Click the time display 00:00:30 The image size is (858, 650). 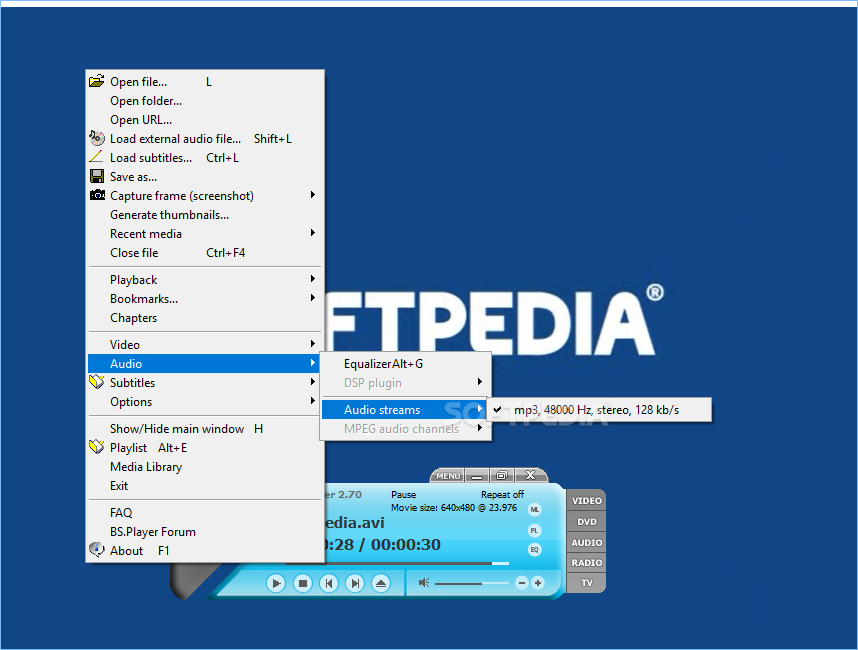click(405, 544)
